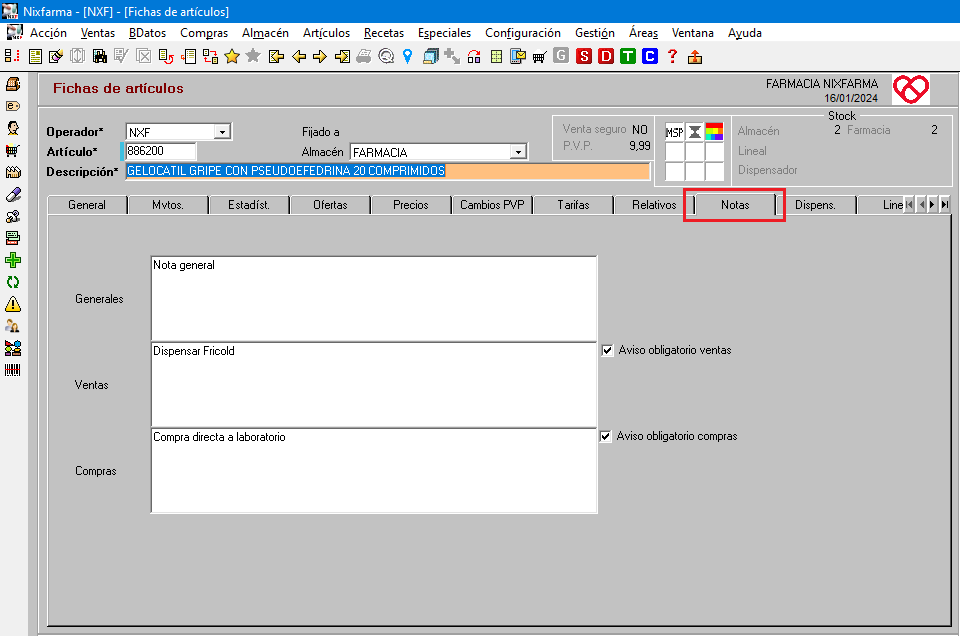
Task: Open the shopping cart sidebar icon
Action: point(13,150)
